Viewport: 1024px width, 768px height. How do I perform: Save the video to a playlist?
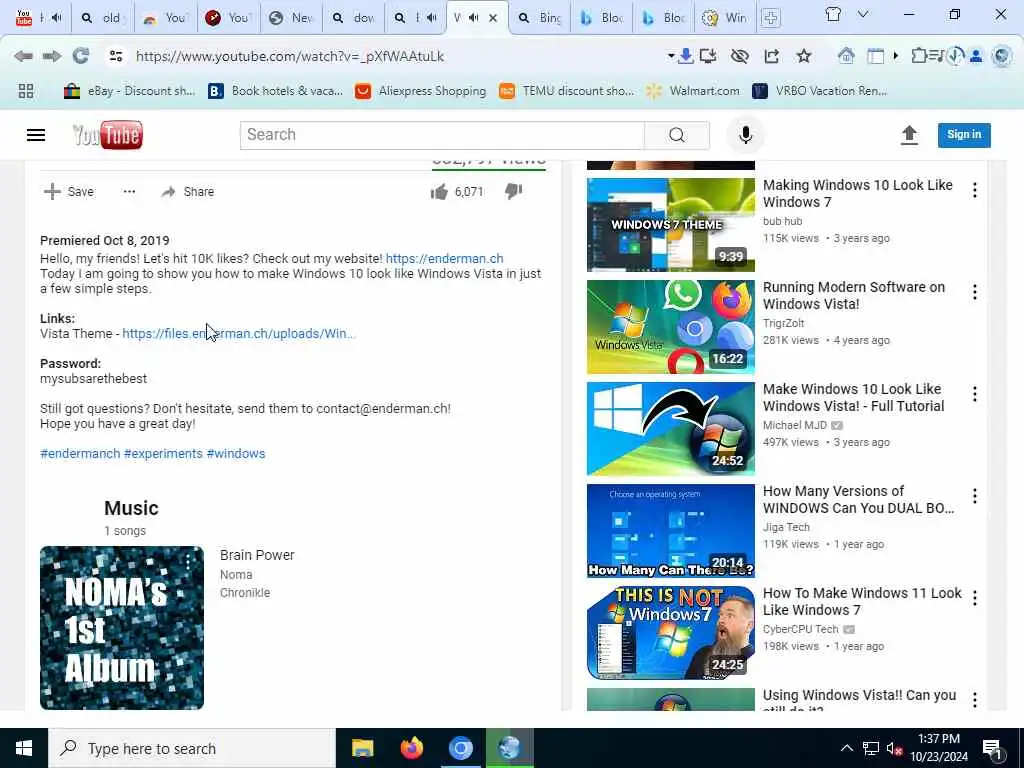click(69, 191)
